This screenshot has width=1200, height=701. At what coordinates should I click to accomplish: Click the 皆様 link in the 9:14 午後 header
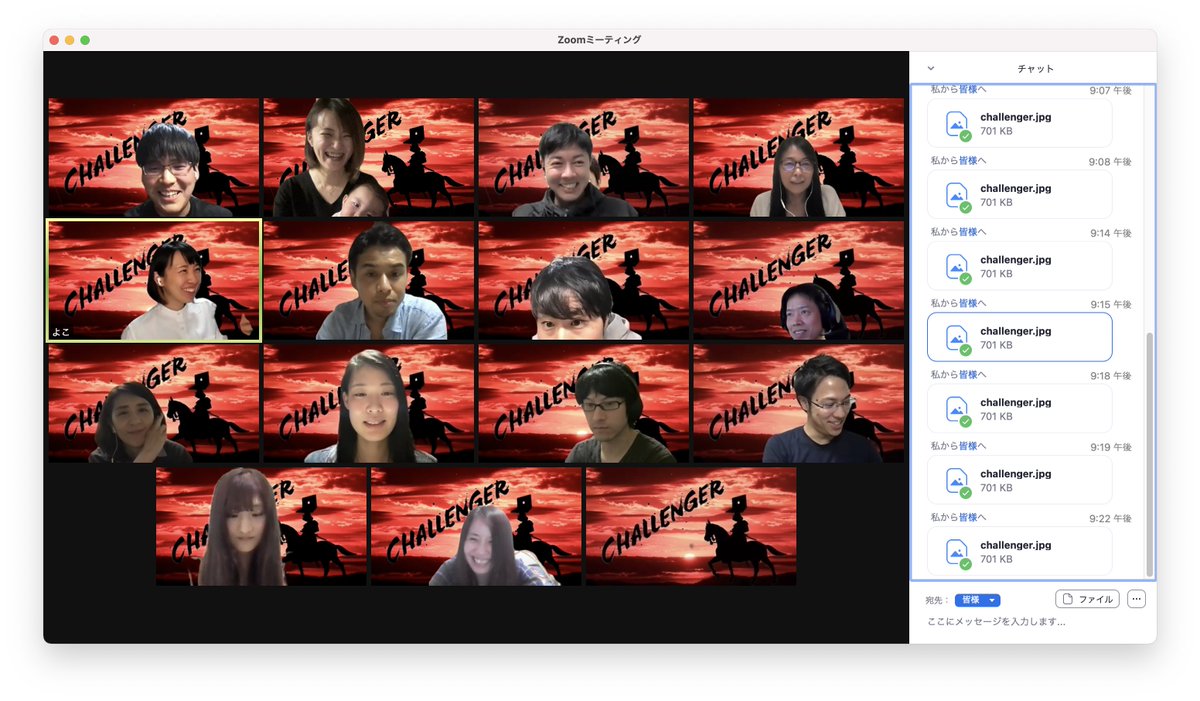click(x=968, y=231)
